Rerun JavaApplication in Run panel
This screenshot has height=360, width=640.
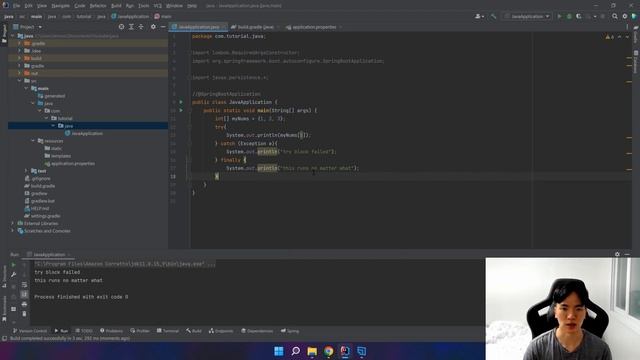(x=13, y=265)
